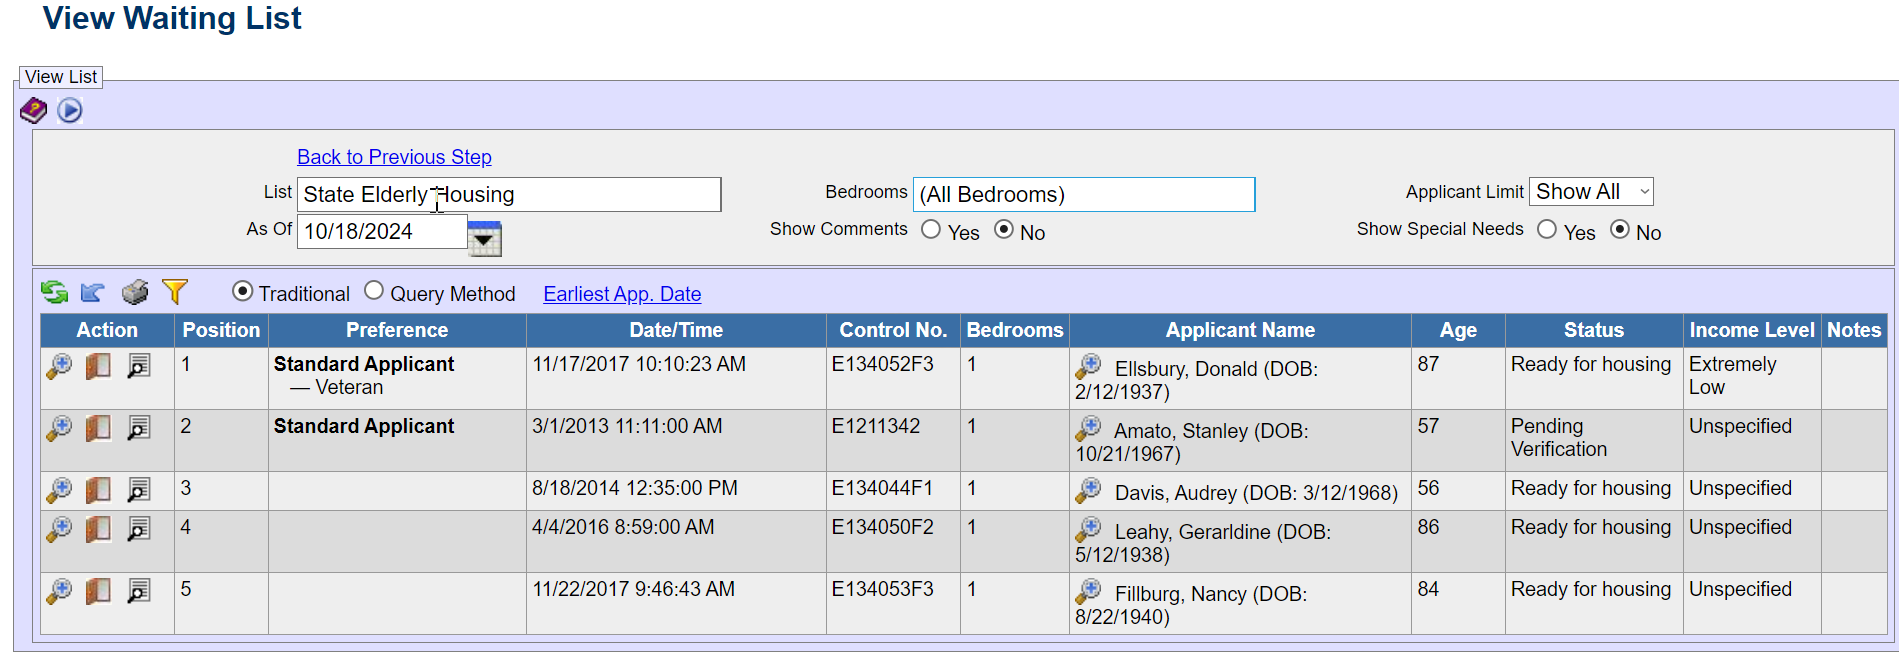
Task: Click the Earliest App. Date link
Action: click(x=622, y=294)
